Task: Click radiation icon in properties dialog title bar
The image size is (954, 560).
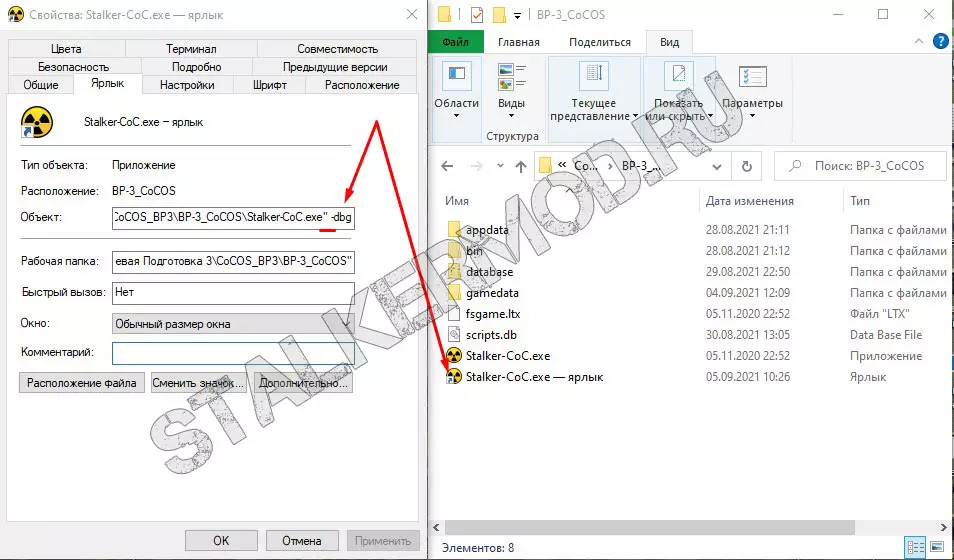Action: 16,14
